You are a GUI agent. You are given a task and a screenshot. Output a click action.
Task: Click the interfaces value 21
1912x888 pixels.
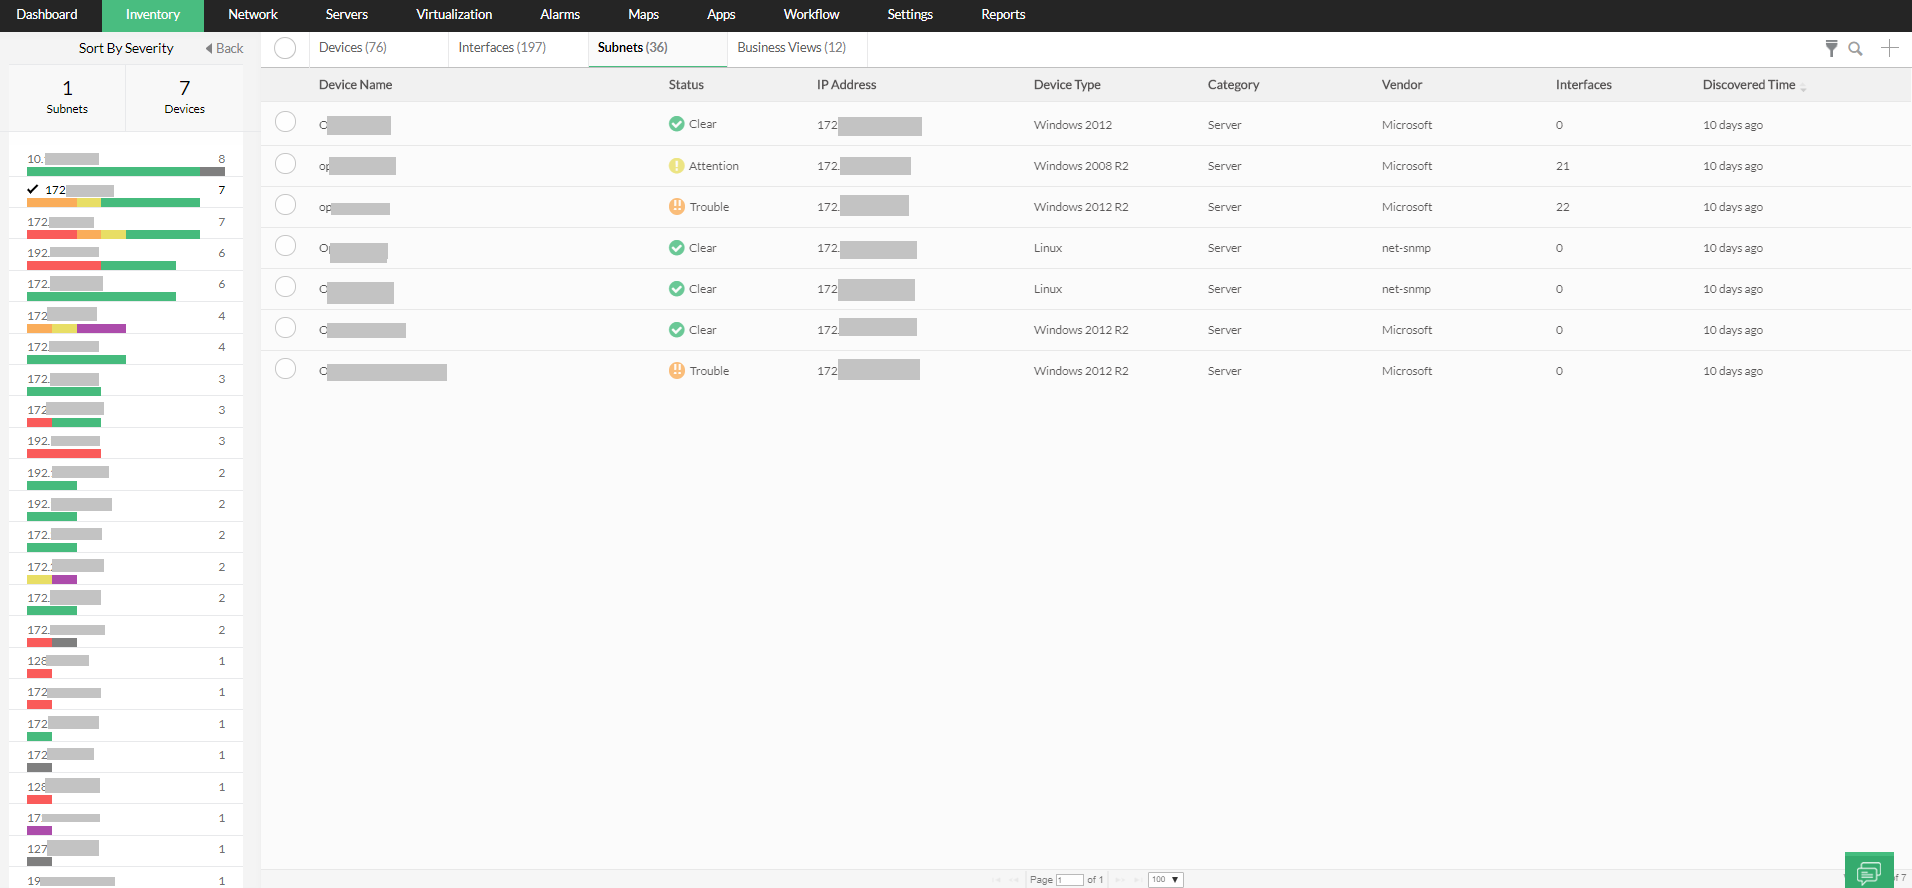click(x=1562, y=166)
